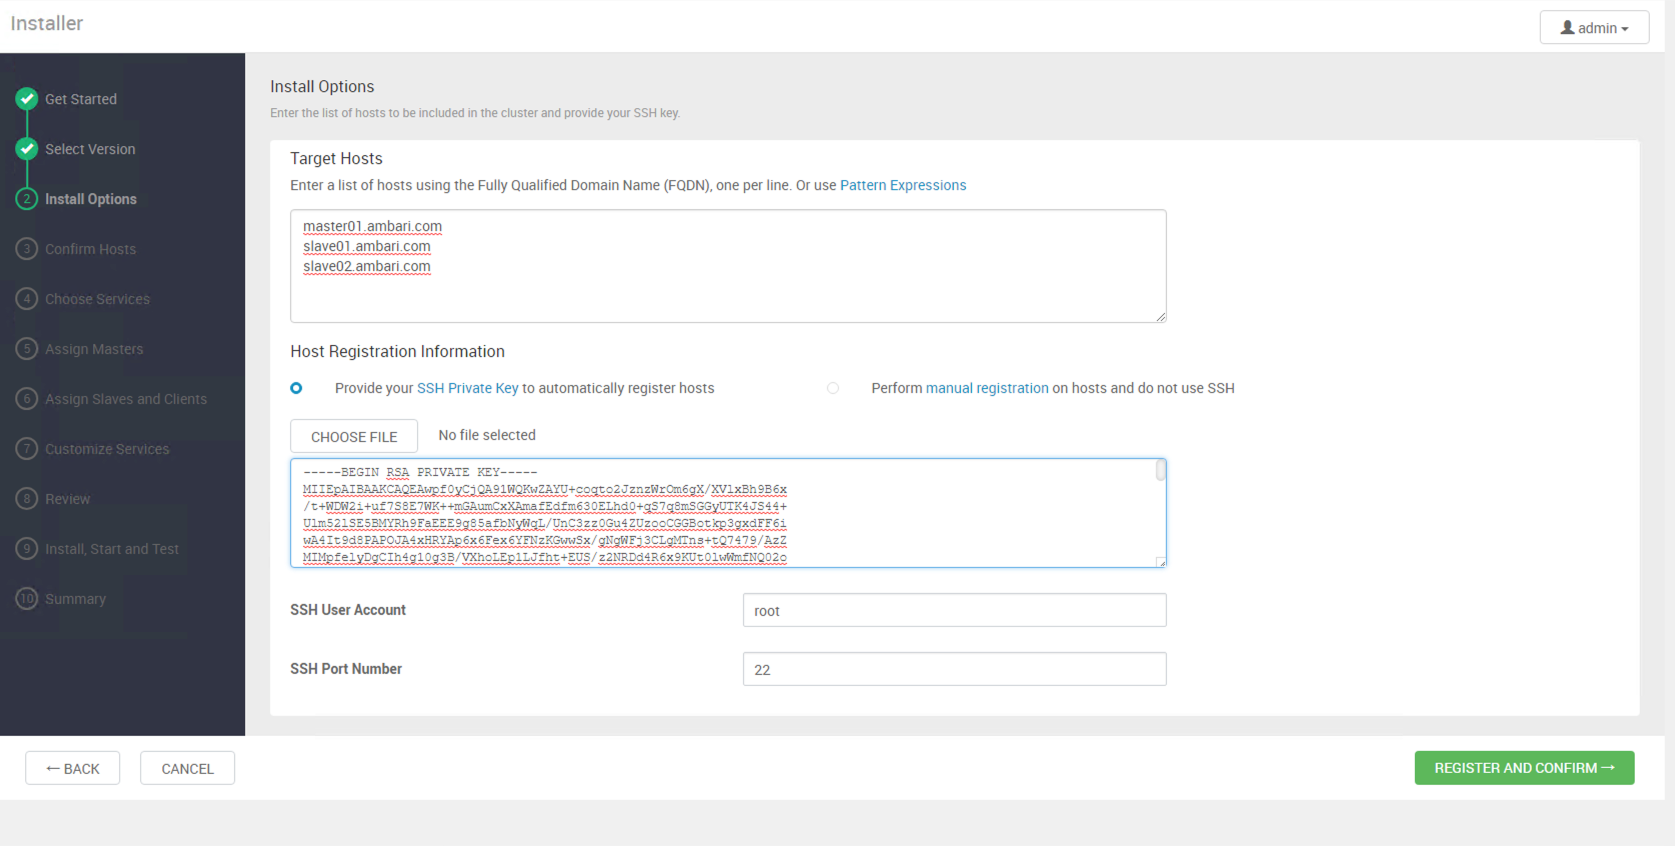Select the SSH Private Key registration radio button

point(296,388)
